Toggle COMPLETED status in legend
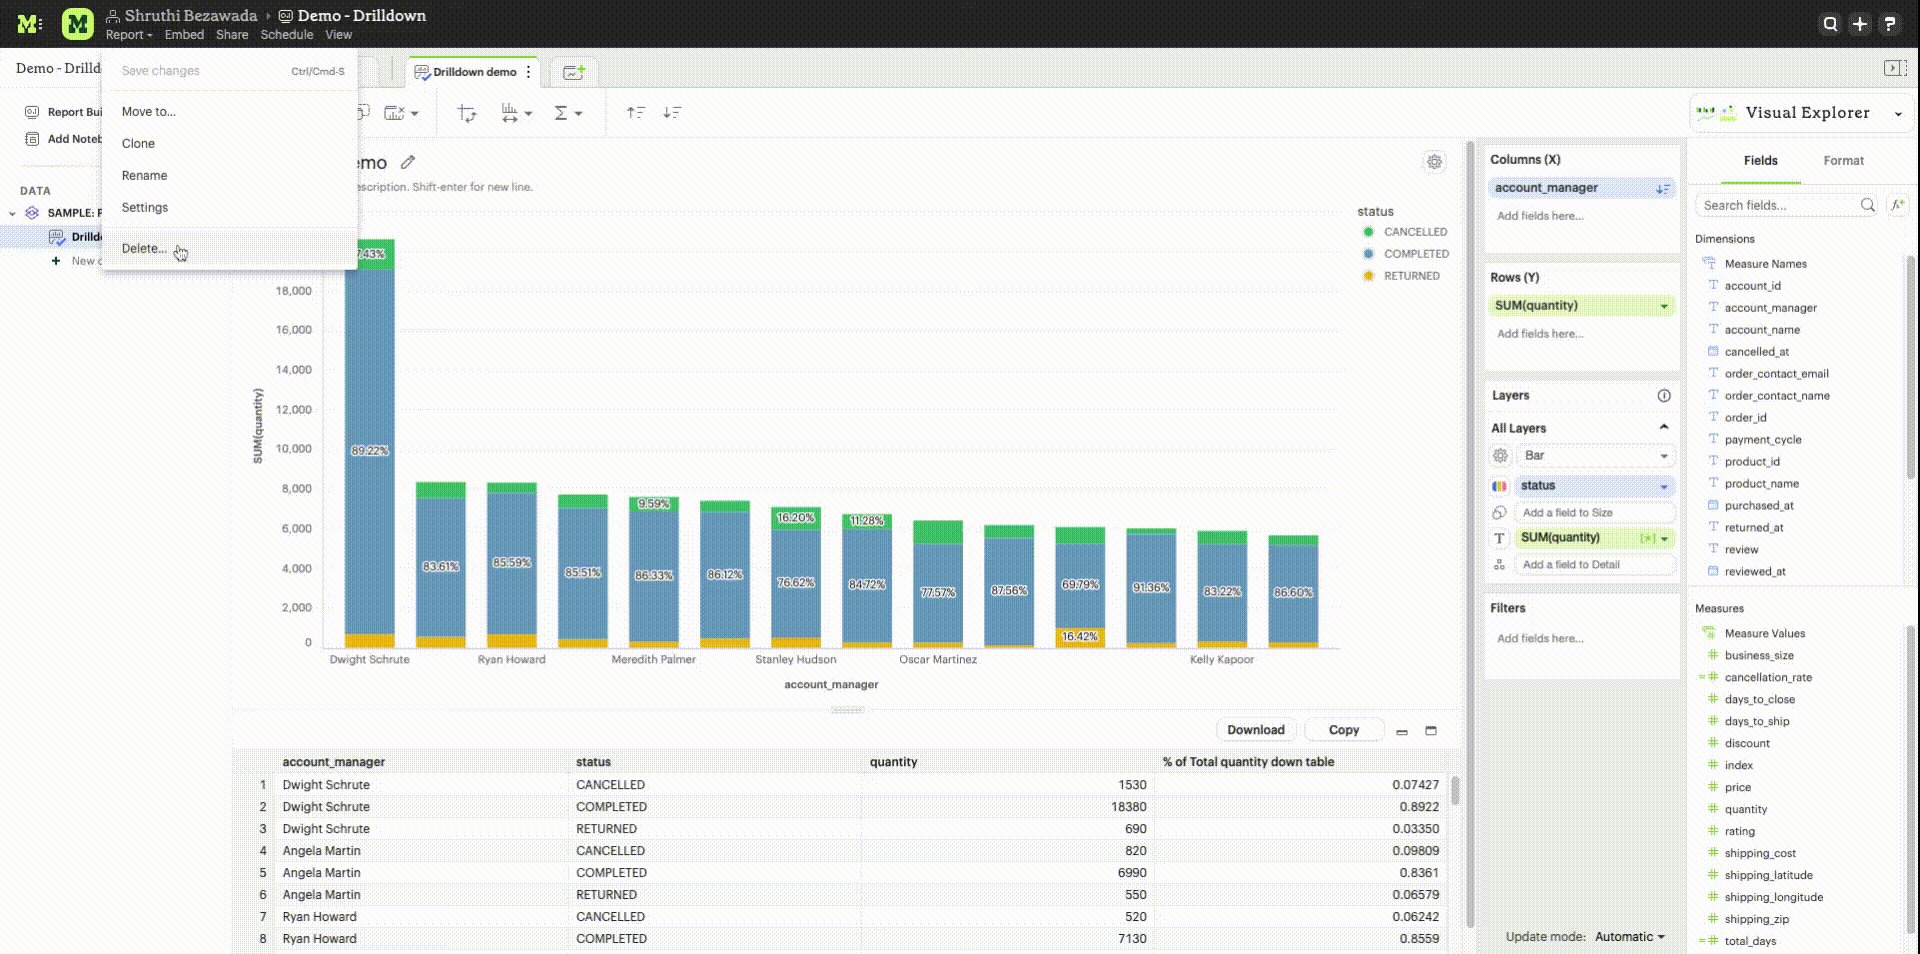Viewport: 1920px width, 954px height. (x=1405, y=254)
